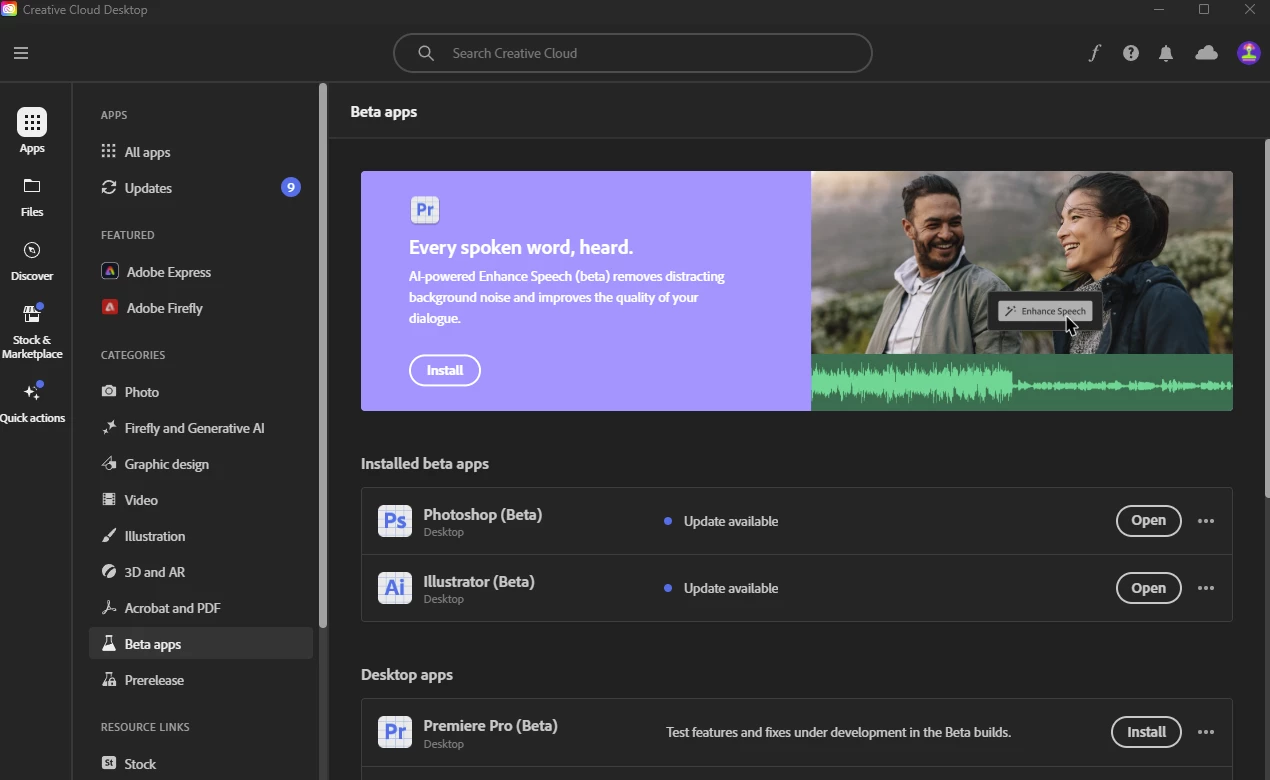Select All apps in sidebar
Viewport: 1270px width, 780px height.
pos(201,152)
